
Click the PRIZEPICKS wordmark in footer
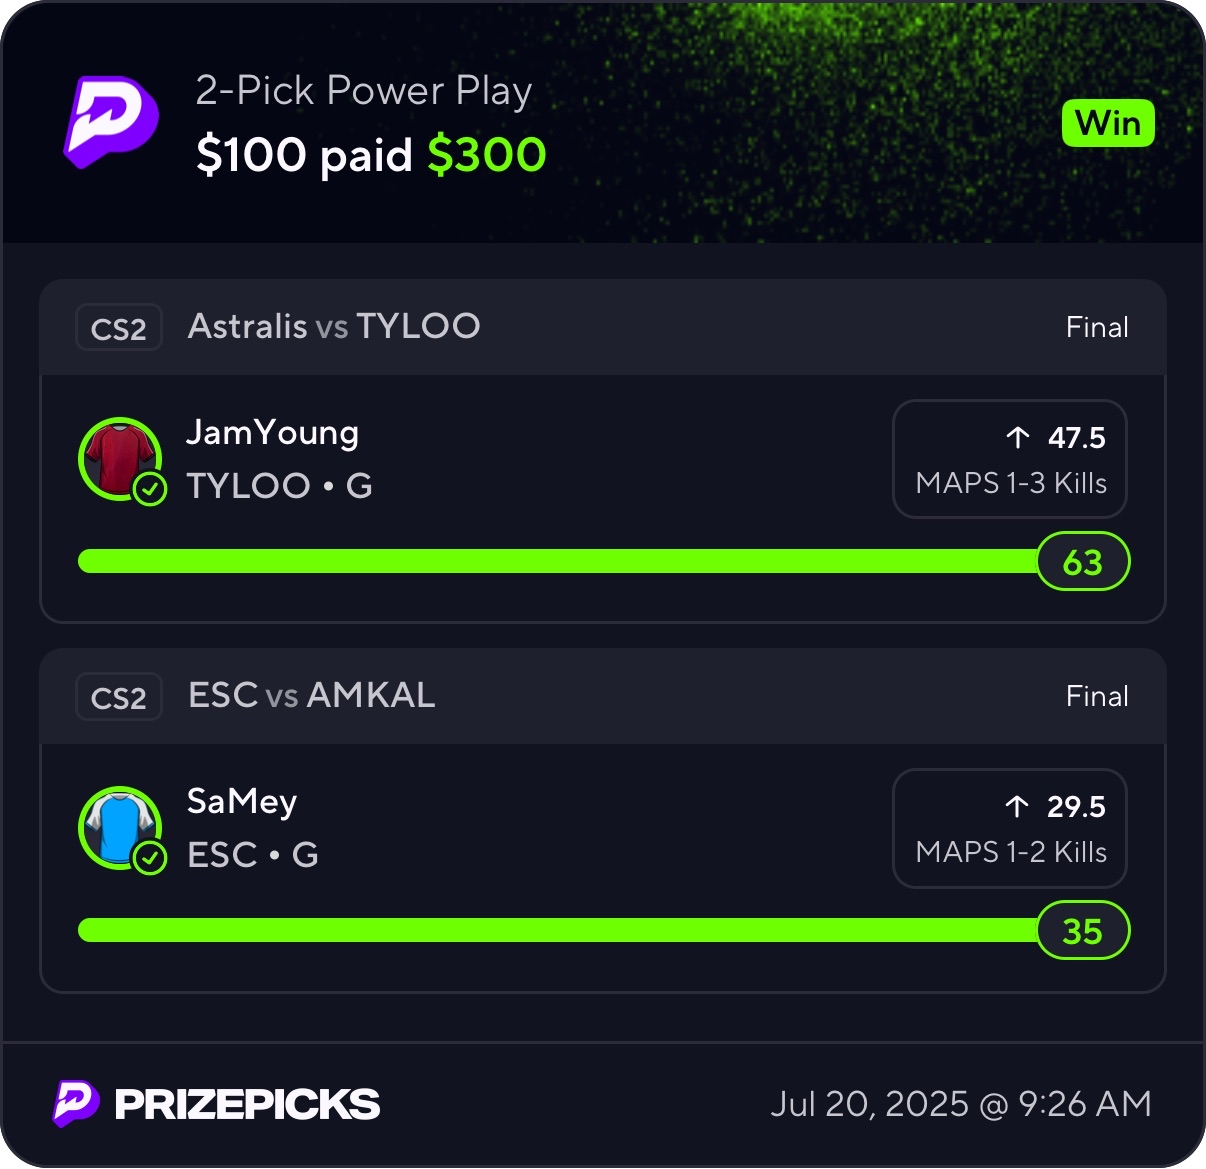[247, 1104]
